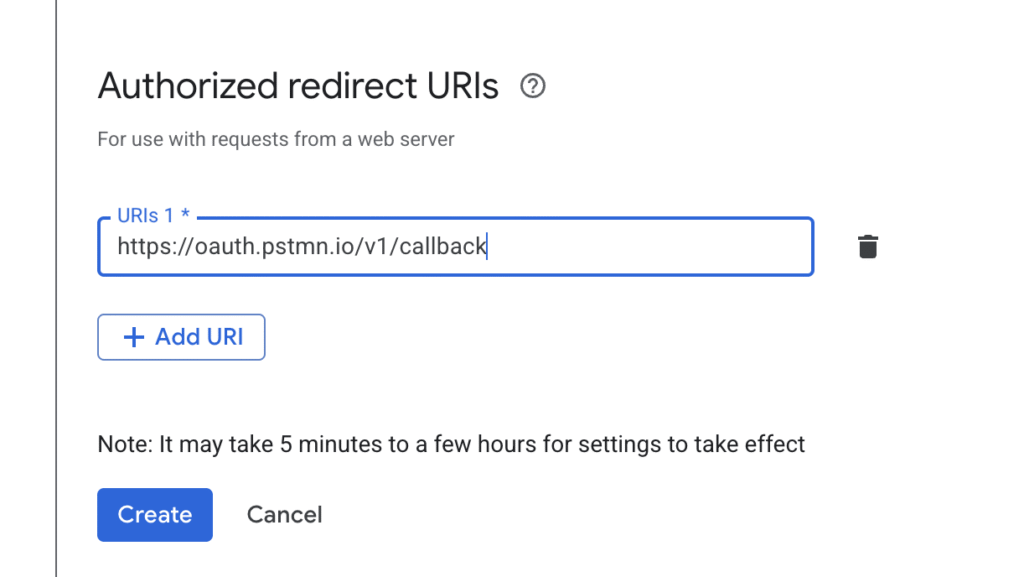The width and height of the screenshot is (1024, 577).
Task: Open help for Authorized redirect URIs
Action: (533, 87)
